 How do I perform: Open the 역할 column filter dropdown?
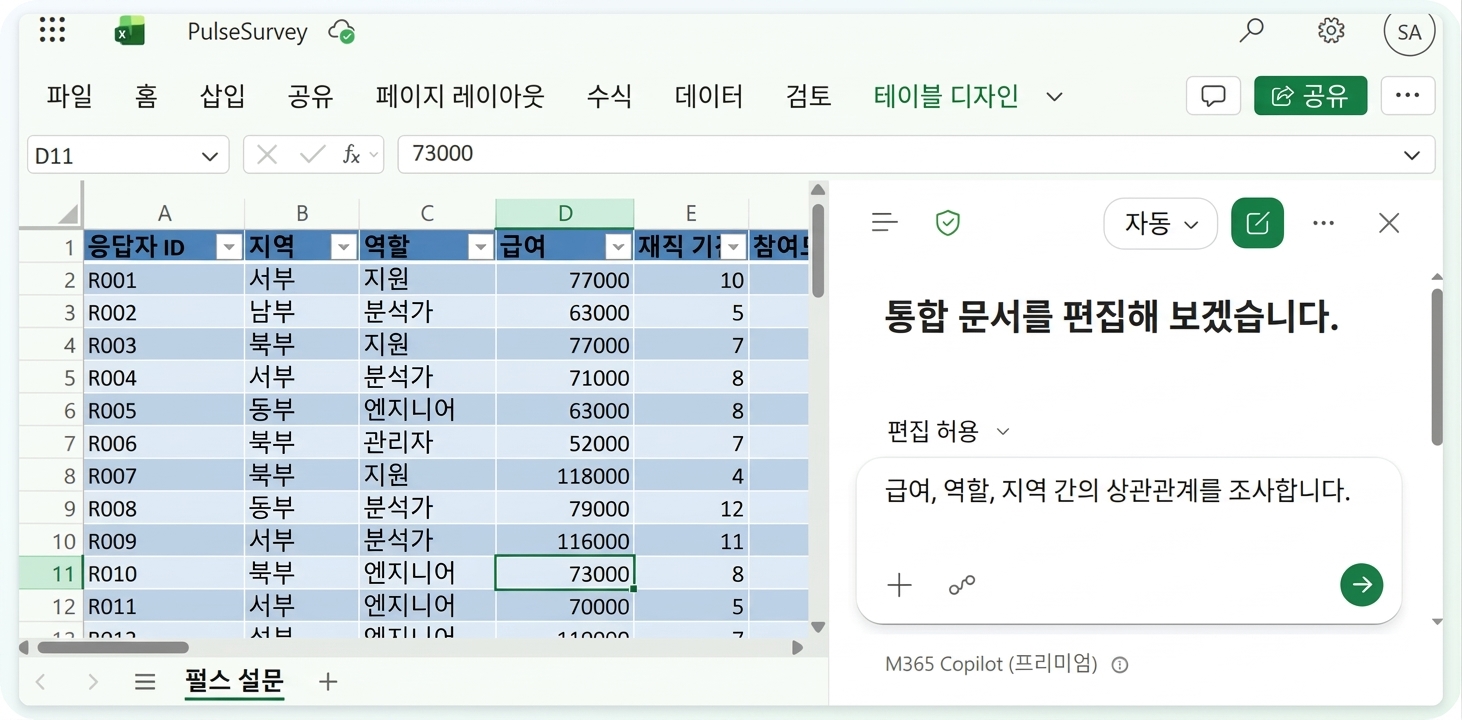[x=481, y=246]
